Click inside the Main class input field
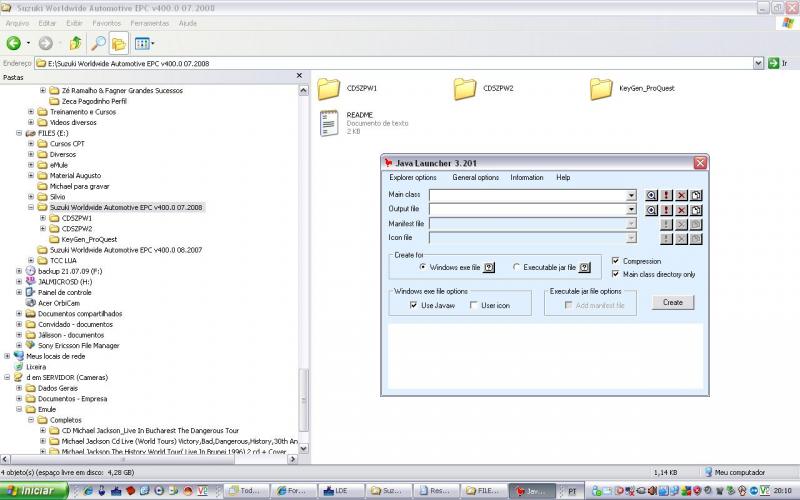The width and height of the screenshot is (800, 500). click(528, 195)
